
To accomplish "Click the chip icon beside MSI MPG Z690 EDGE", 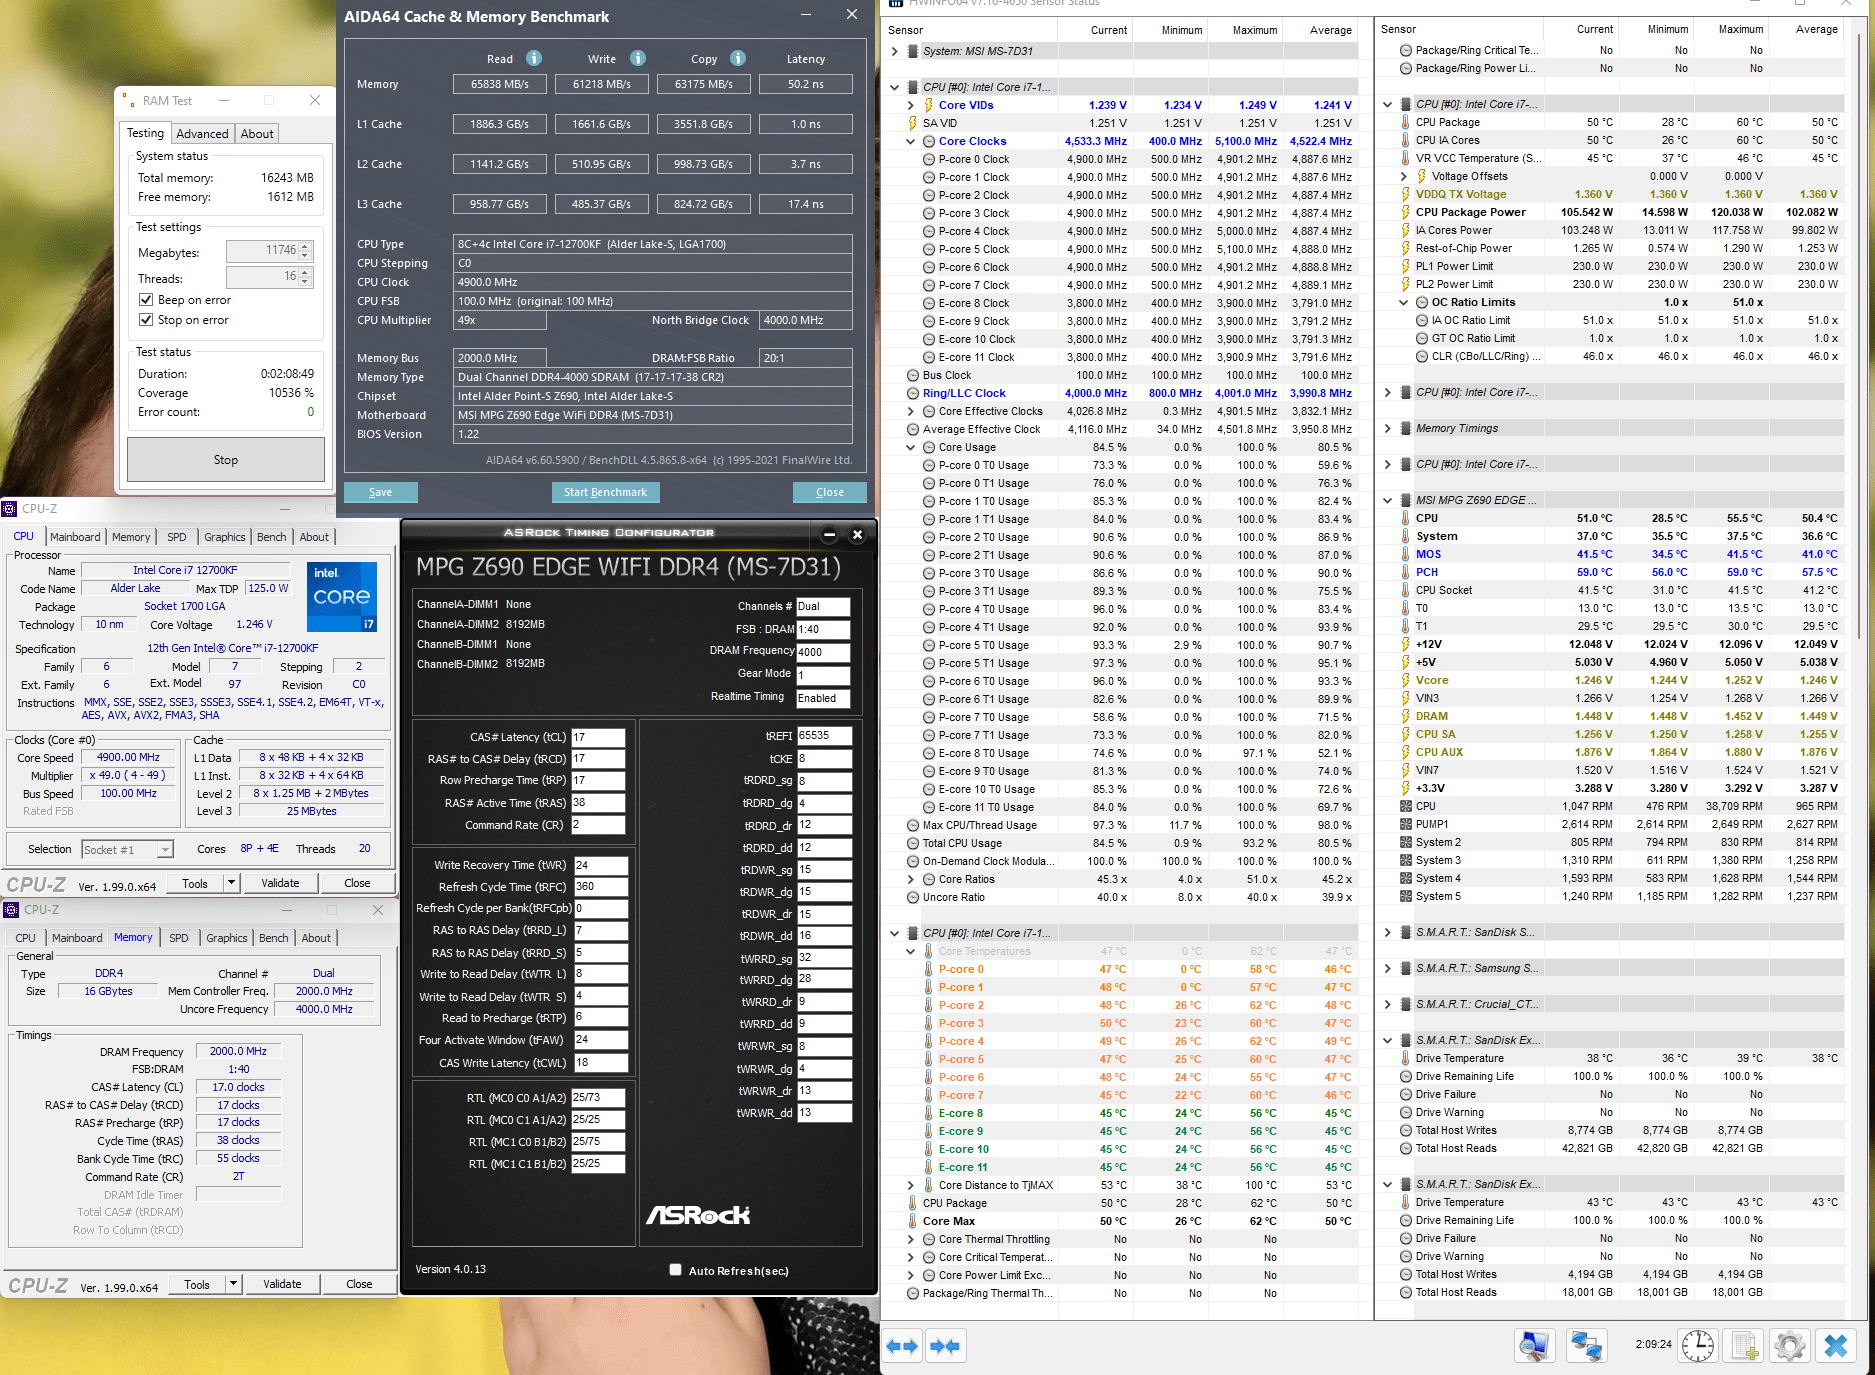I will click(x=1405, y=500).
